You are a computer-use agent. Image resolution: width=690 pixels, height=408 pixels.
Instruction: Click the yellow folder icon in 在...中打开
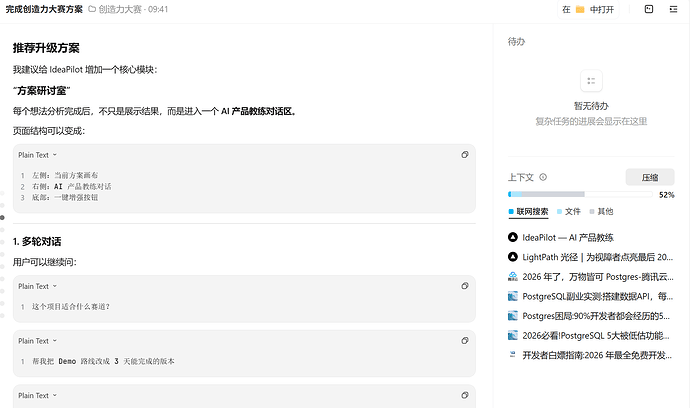(x=580, y=10)
